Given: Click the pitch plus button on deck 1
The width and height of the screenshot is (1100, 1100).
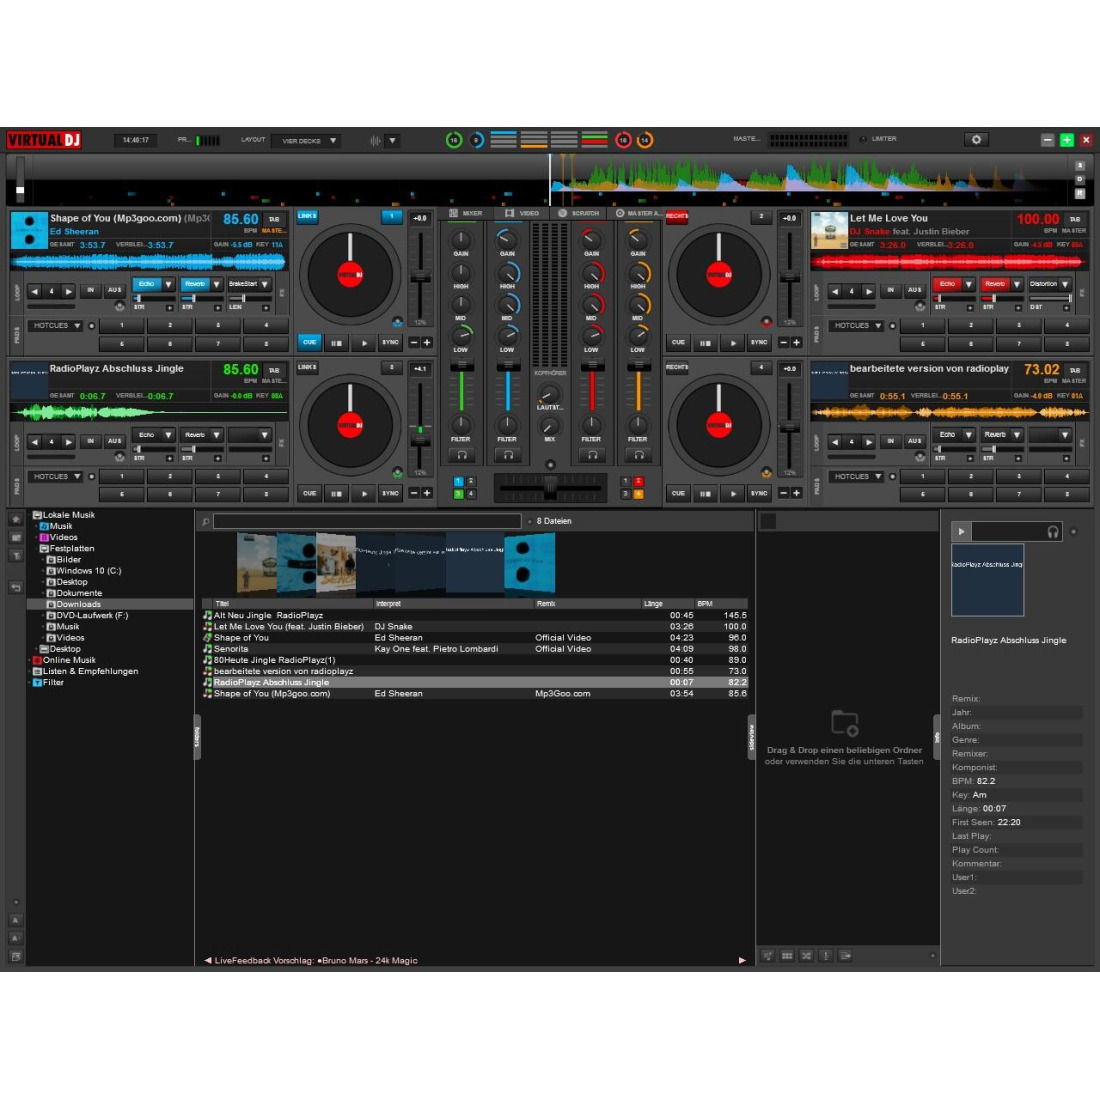Looking at the screenshot, I should [427, 342].
